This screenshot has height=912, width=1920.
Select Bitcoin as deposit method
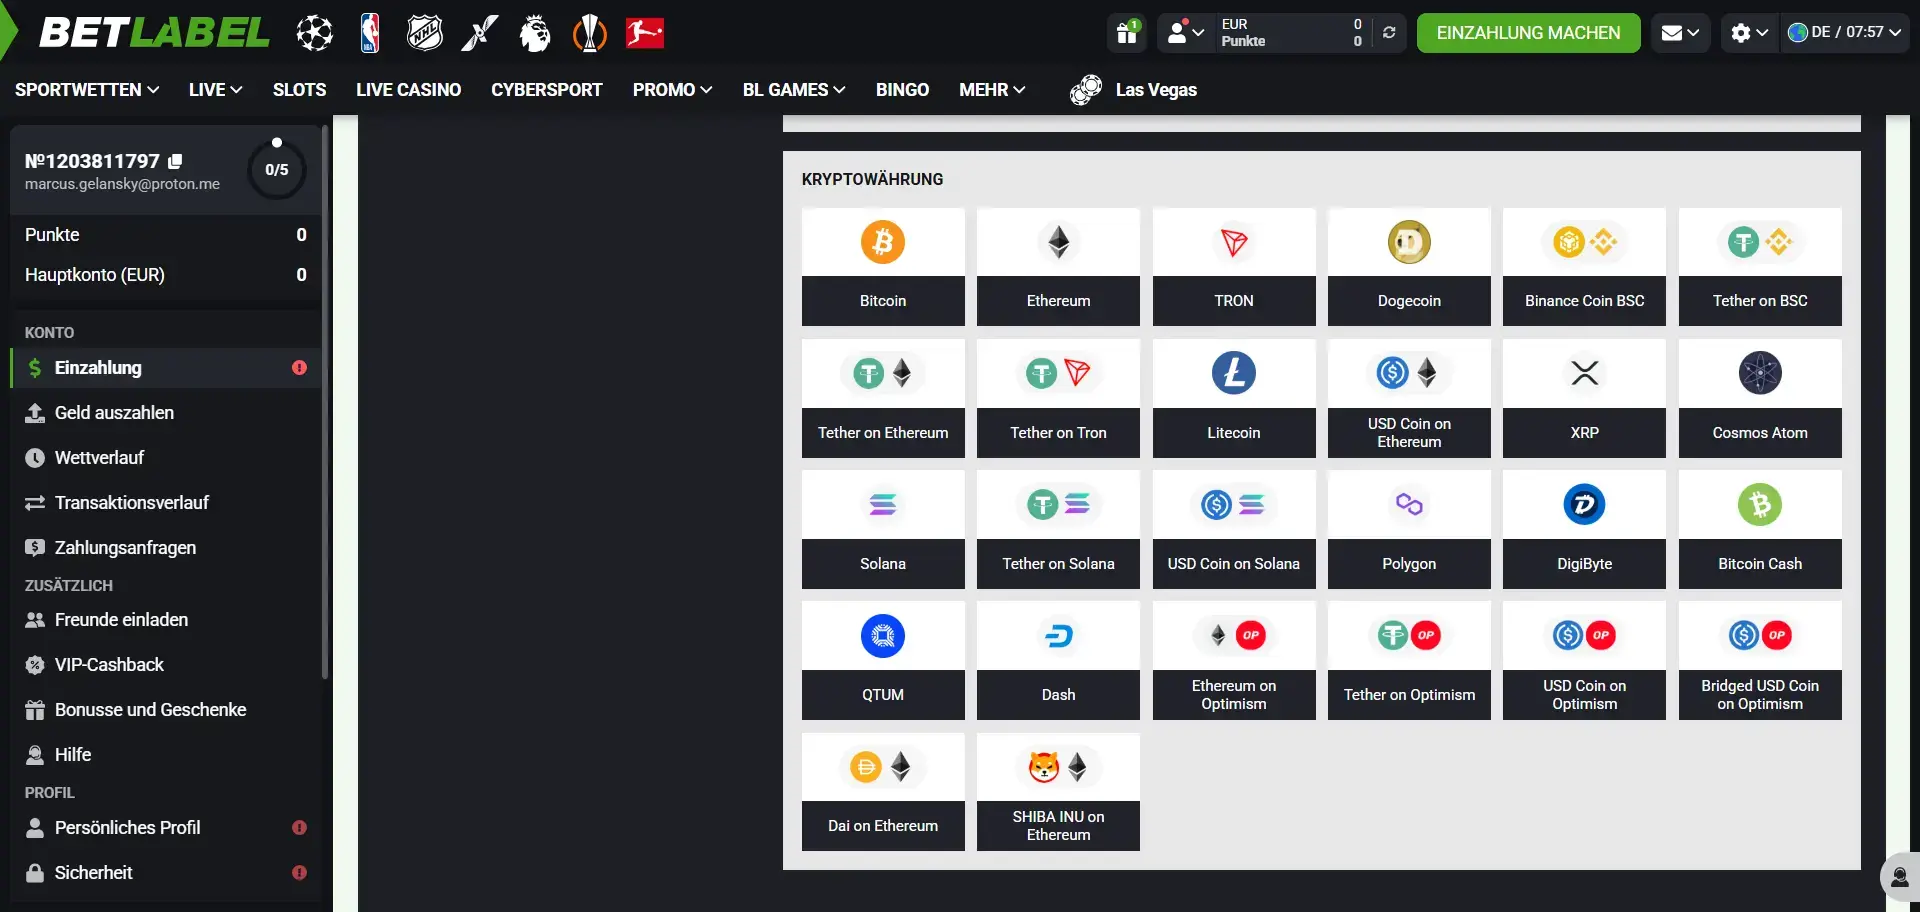(x=883, y=267)
